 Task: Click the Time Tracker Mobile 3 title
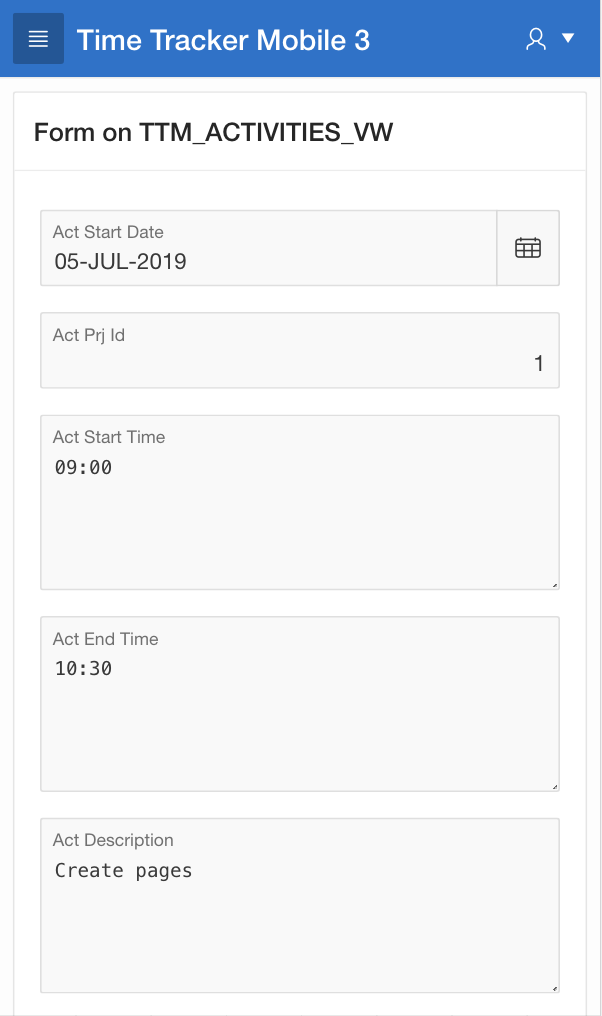(223, 39)
